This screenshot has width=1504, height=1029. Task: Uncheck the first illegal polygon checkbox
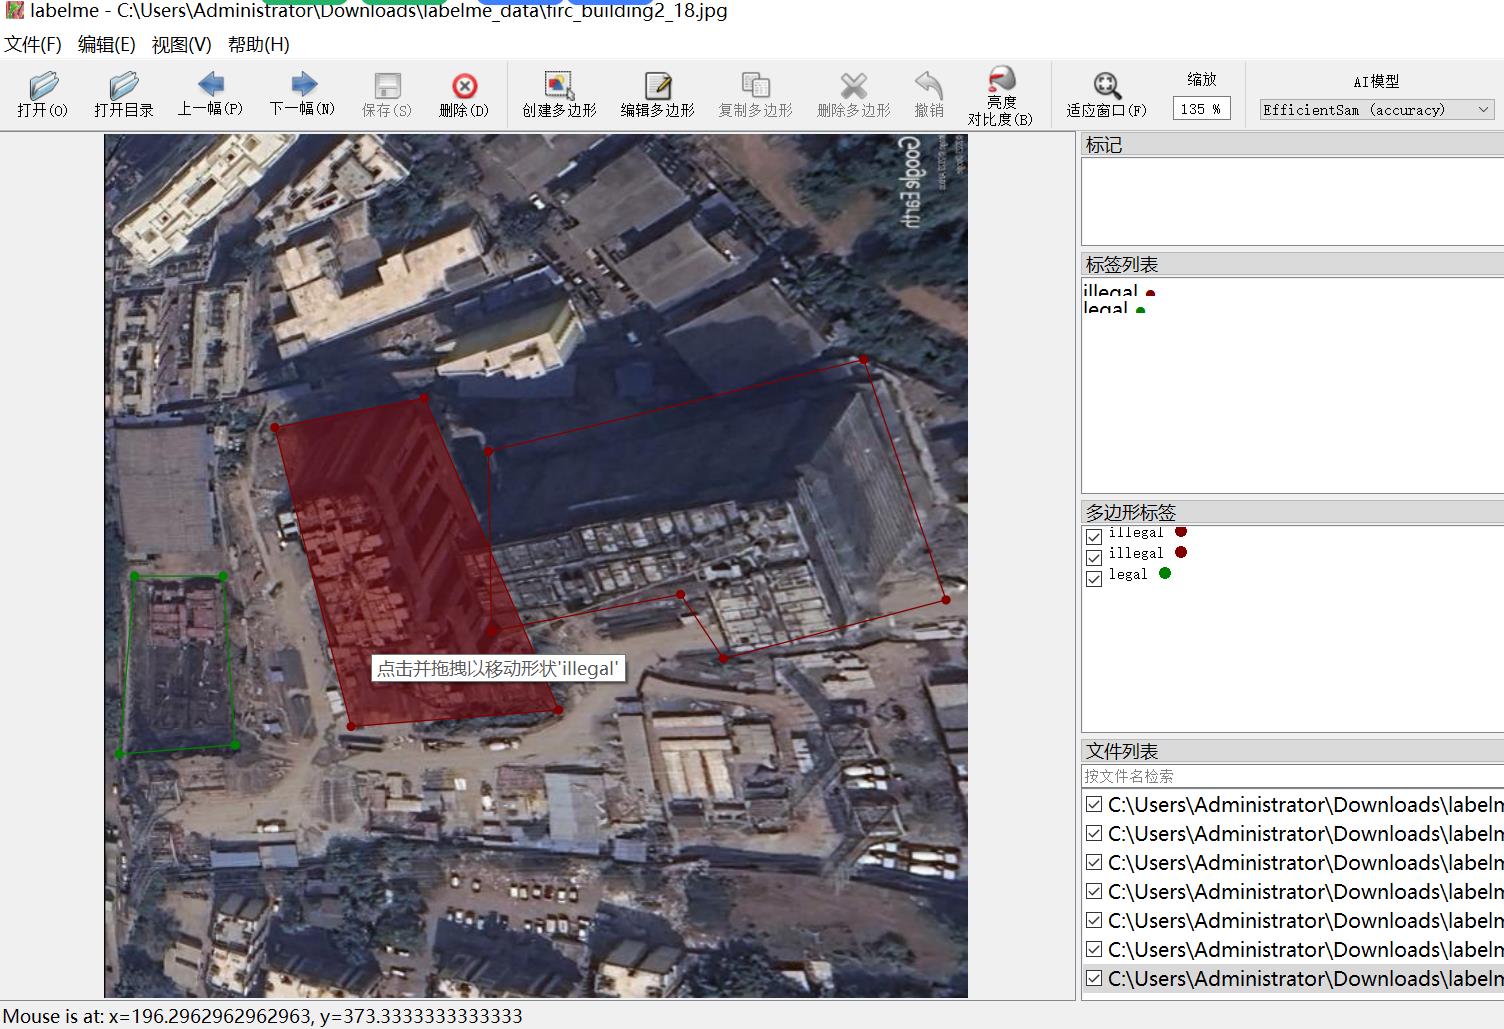[1094, 536]
